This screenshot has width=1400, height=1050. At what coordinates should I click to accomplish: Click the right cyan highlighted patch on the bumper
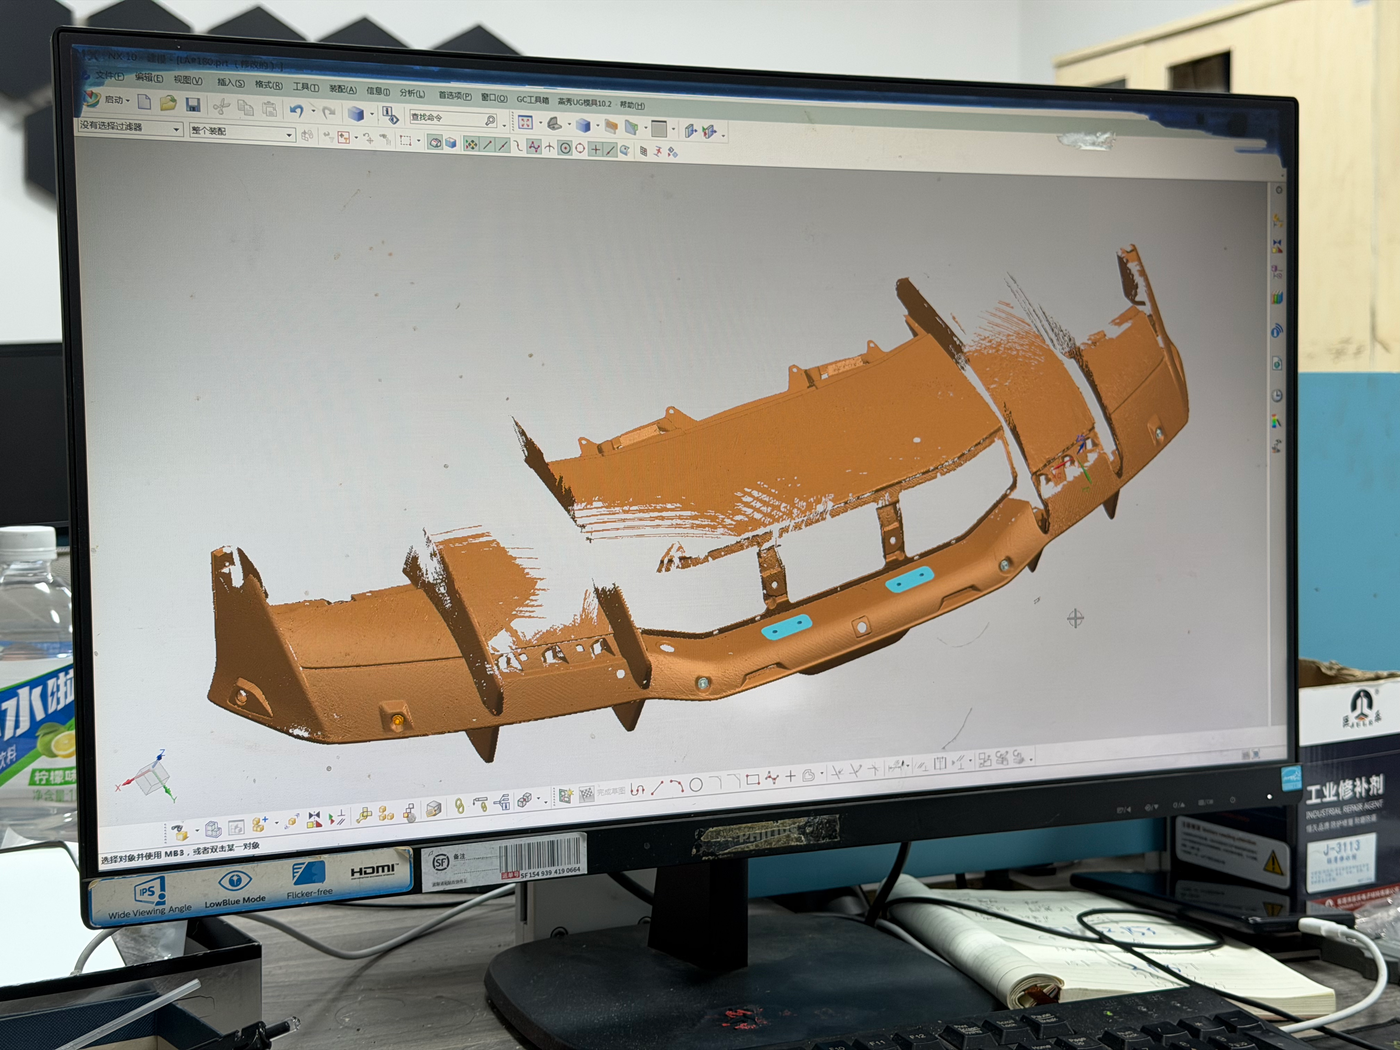pos(909,579)
